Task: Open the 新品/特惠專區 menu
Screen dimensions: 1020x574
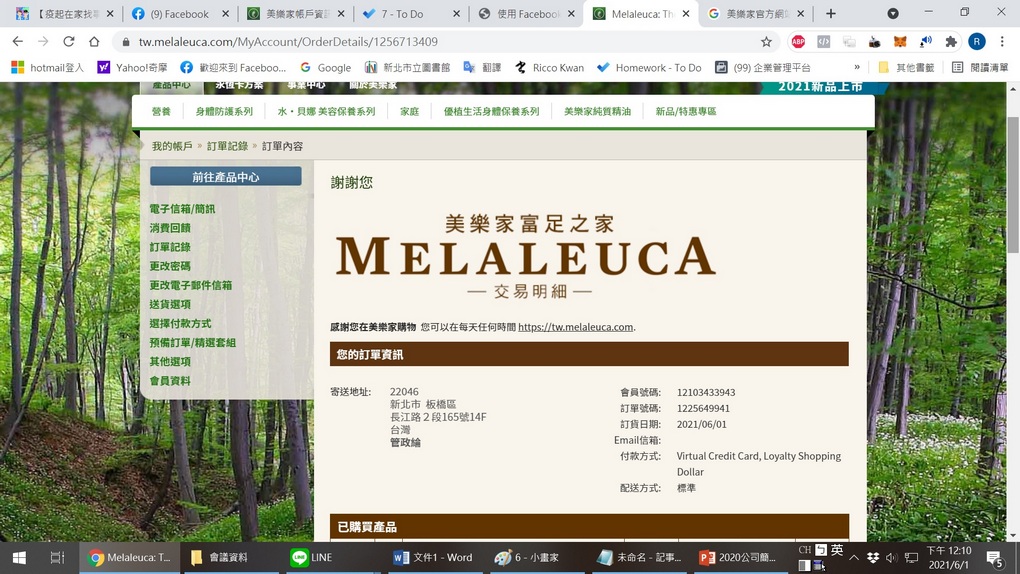Action: pyautogui.click(x=686, y=111)
